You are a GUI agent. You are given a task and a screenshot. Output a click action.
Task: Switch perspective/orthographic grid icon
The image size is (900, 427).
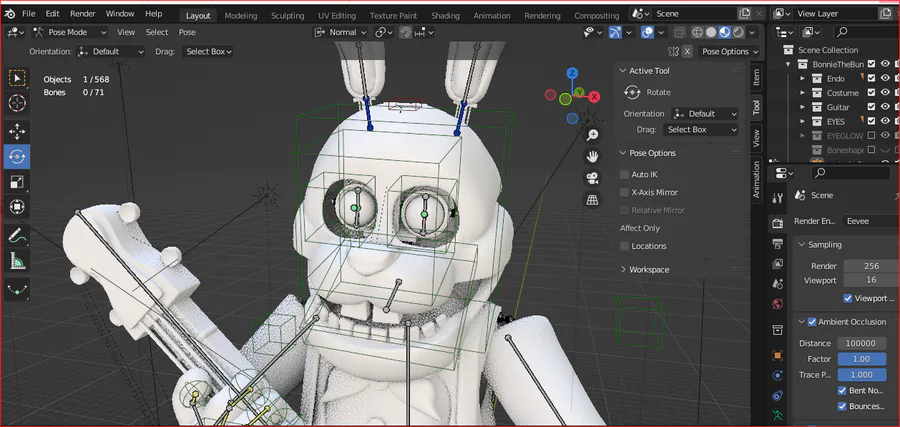(x=592, y=200)
